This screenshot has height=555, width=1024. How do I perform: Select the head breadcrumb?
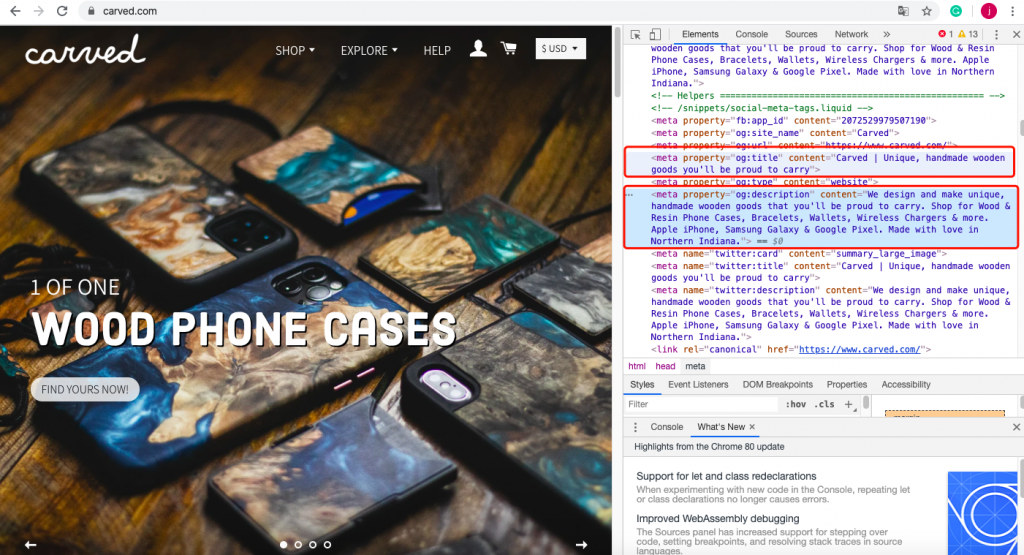[x=665, y=366]
